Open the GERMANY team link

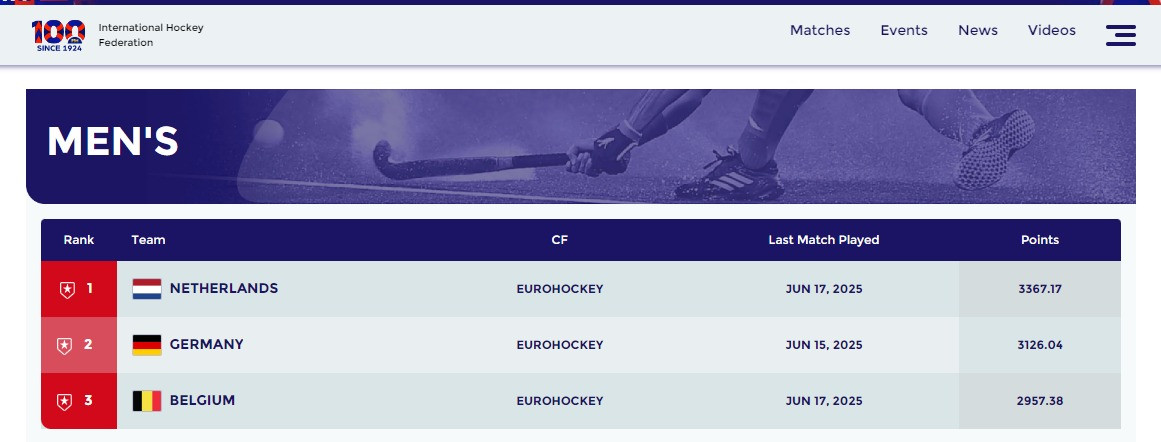pos(207,344)
